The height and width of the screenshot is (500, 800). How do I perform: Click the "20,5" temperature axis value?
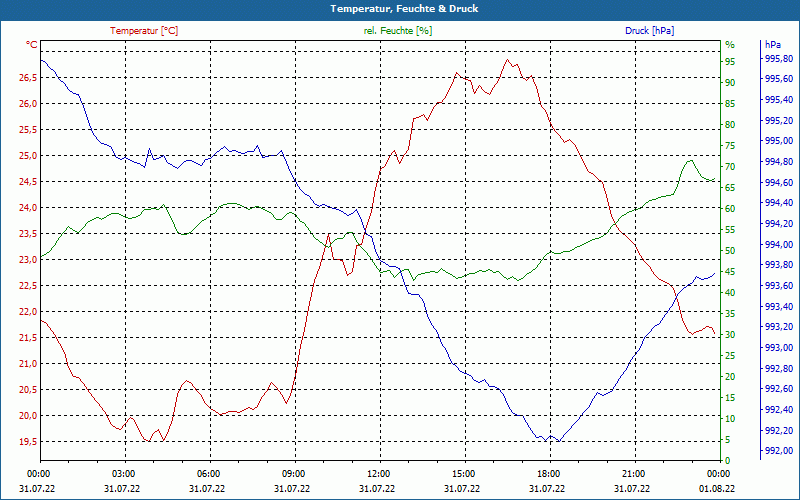click(x=28, y=390)
